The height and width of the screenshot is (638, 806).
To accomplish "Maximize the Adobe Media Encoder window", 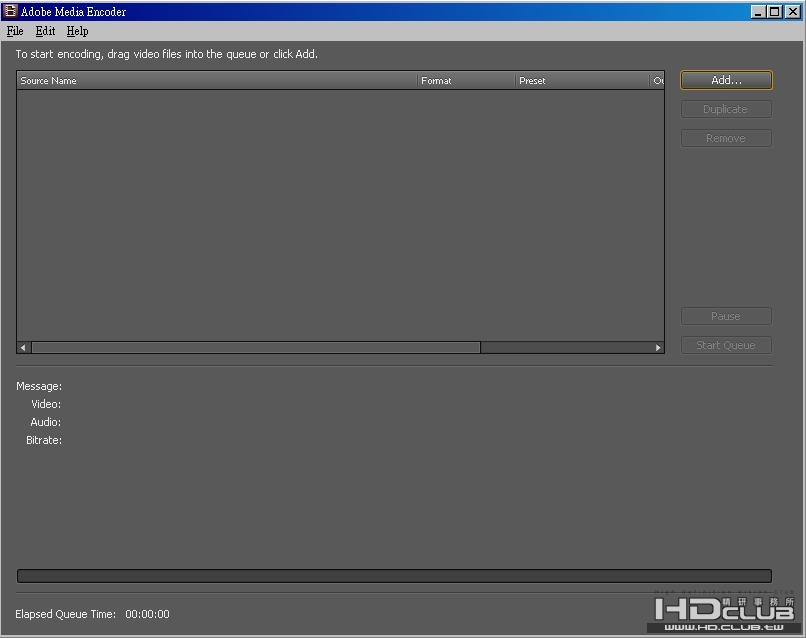I will pyautogui.click(x=774, y=11).
